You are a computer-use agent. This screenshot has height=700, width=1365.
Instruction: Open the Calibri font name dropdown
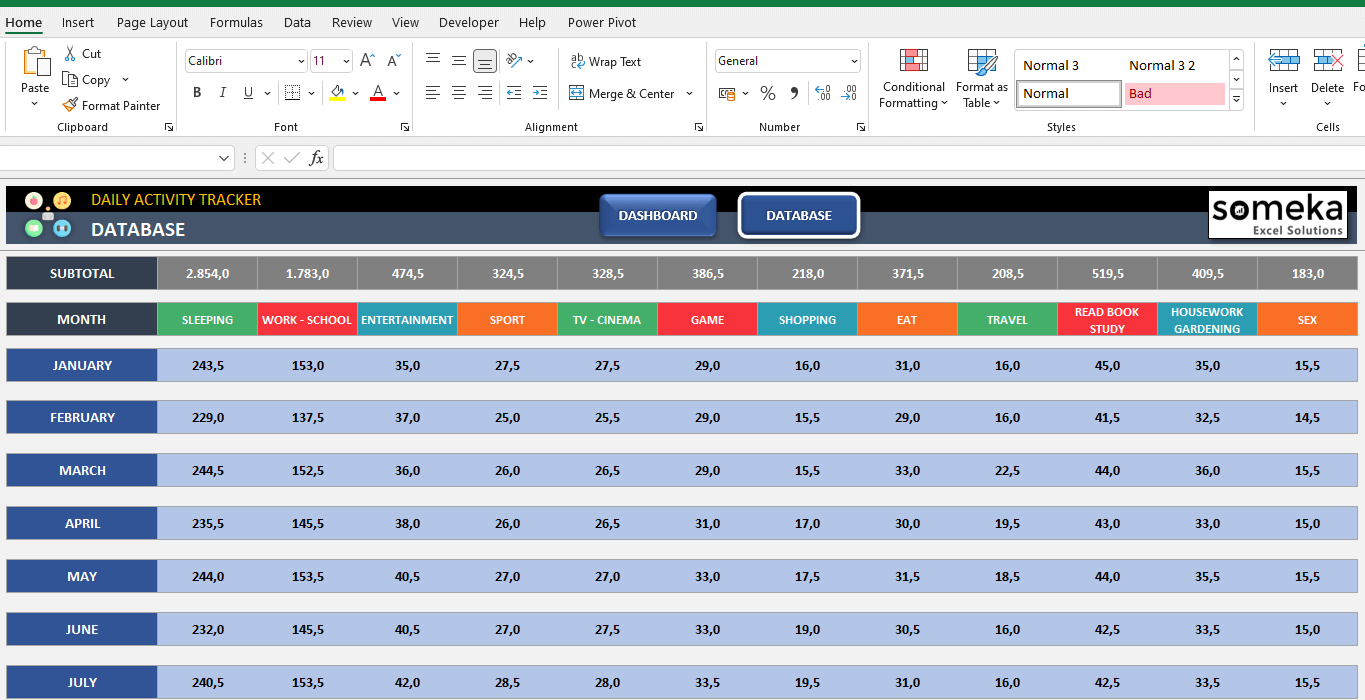point(301,61)
